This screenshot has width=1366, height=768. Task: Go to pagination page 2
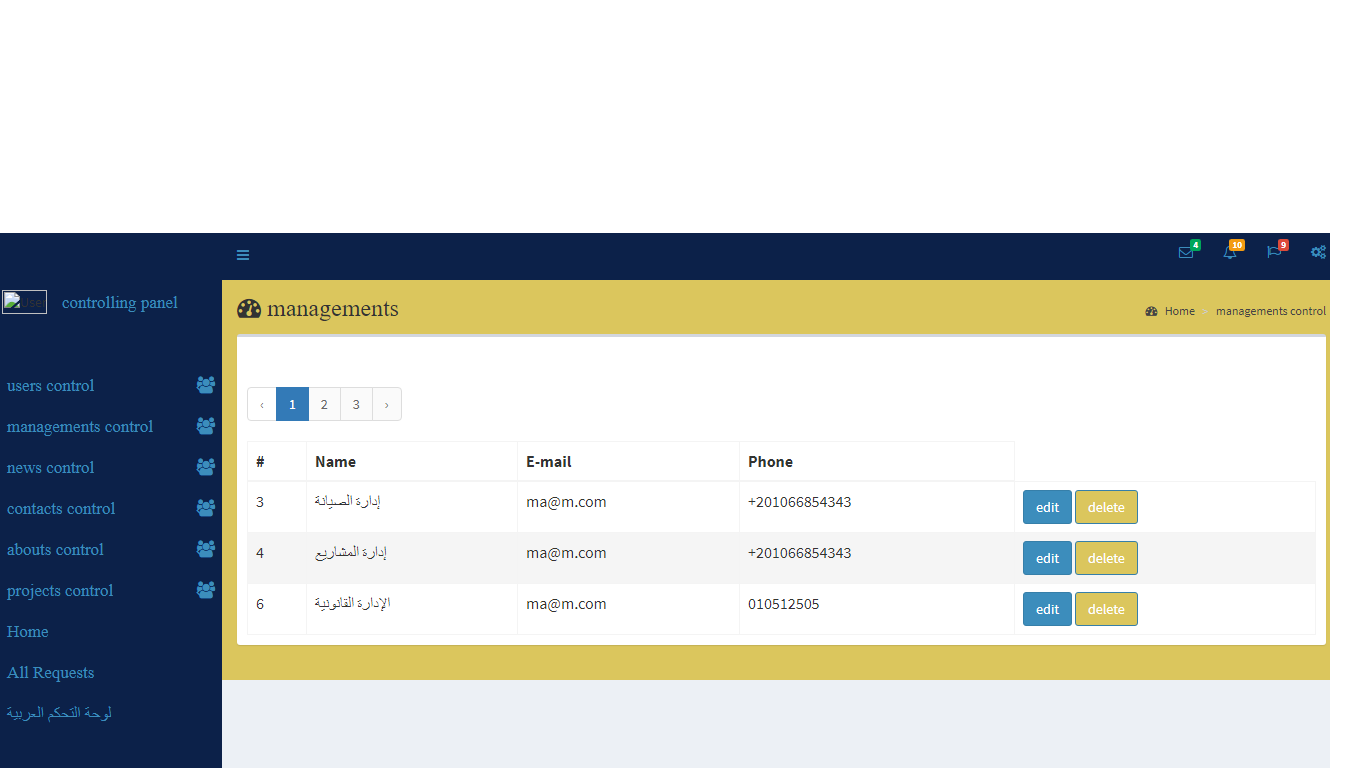324,404
